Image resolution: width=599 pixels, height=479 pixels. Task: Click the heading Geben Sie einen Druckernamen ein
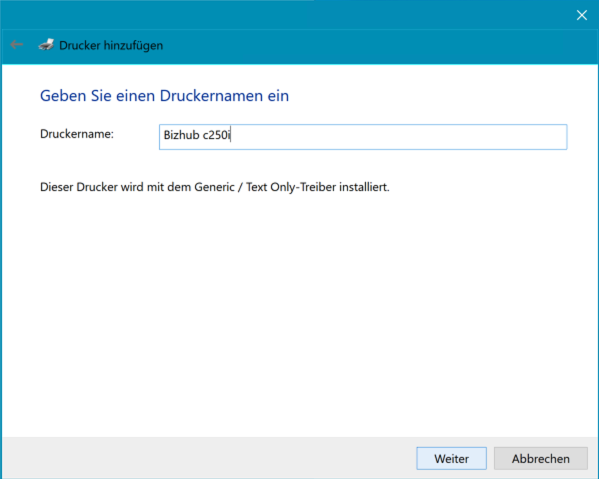(x=164, y=95)
